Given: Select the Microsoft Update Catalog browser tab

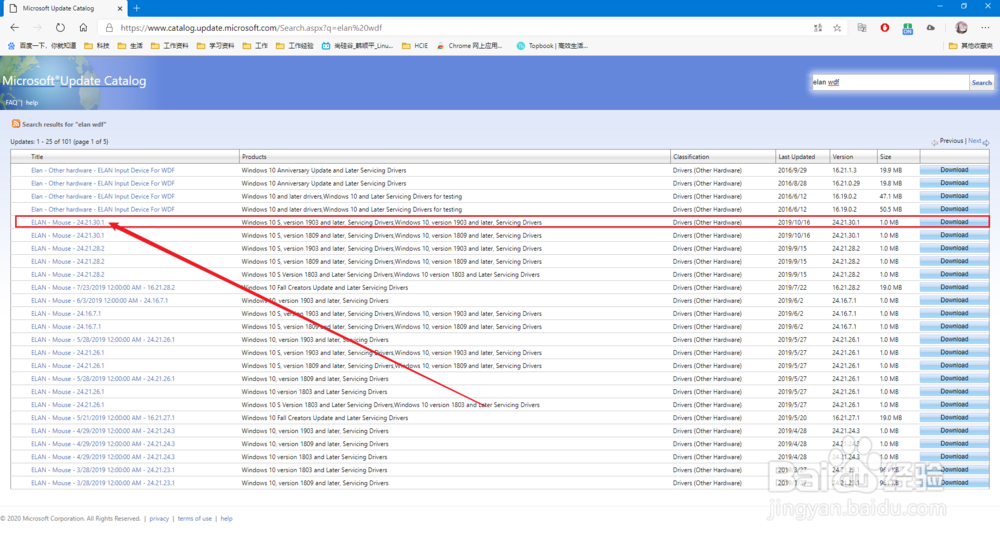Looking at the screenshot, I should (x=64, y=8).
